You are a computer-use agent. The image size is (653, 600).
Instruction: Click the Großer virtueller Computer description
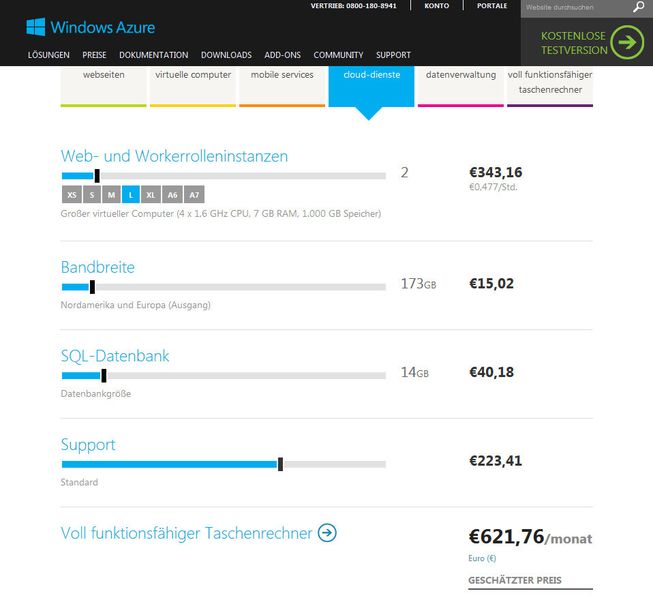tap(221, 214)
